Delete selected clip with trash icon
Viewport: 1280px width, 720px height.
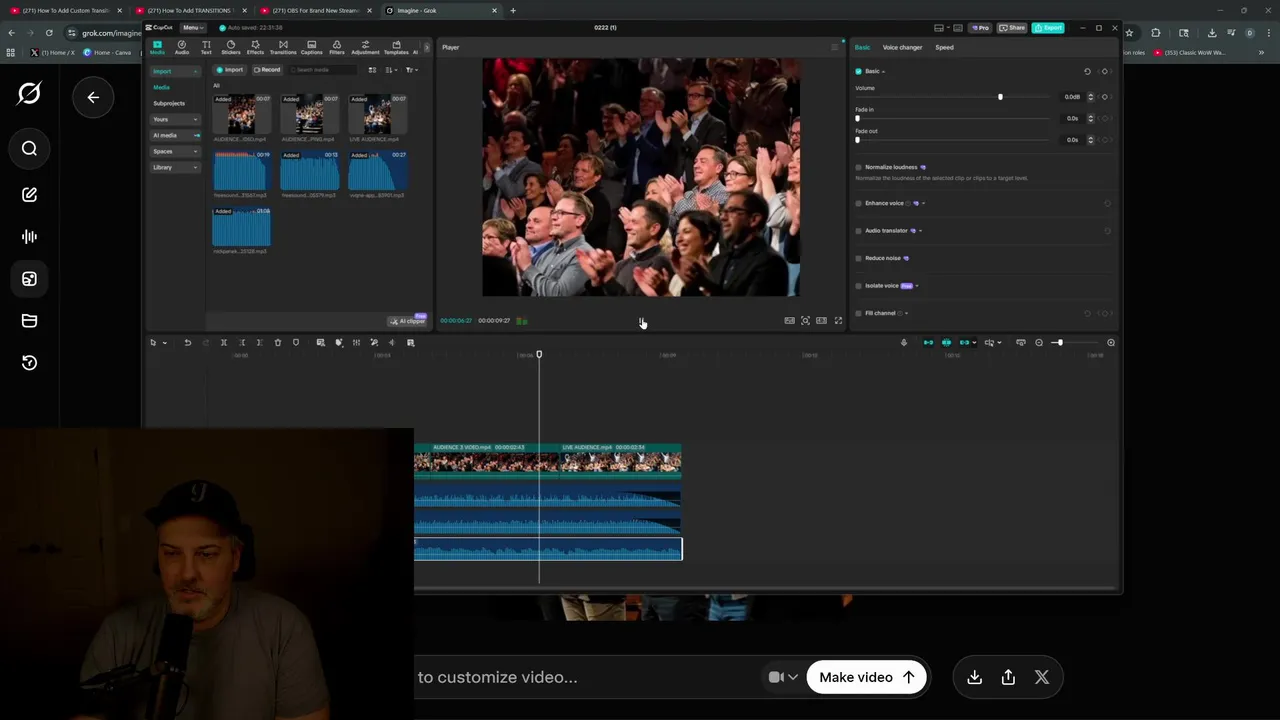pyautogui.click(x=278, y=343)
